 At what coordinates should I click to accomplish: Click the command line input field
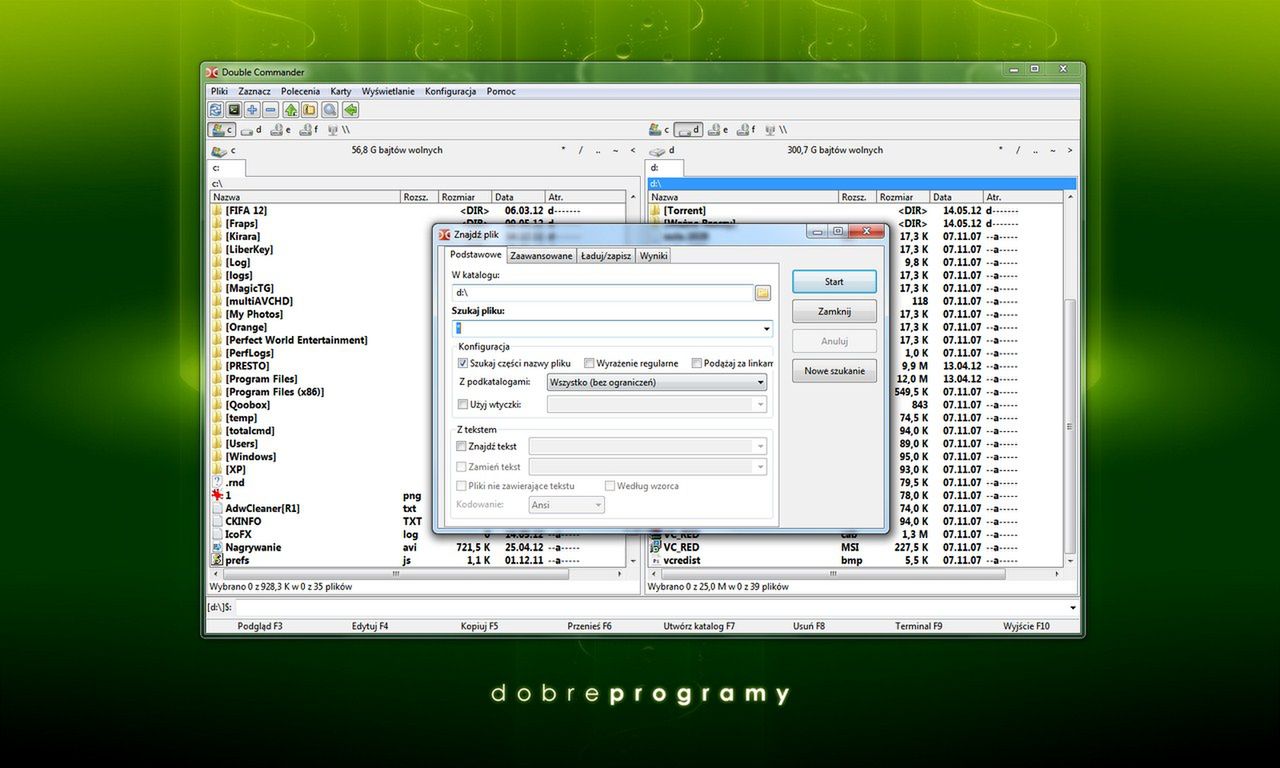click(656, 607)
